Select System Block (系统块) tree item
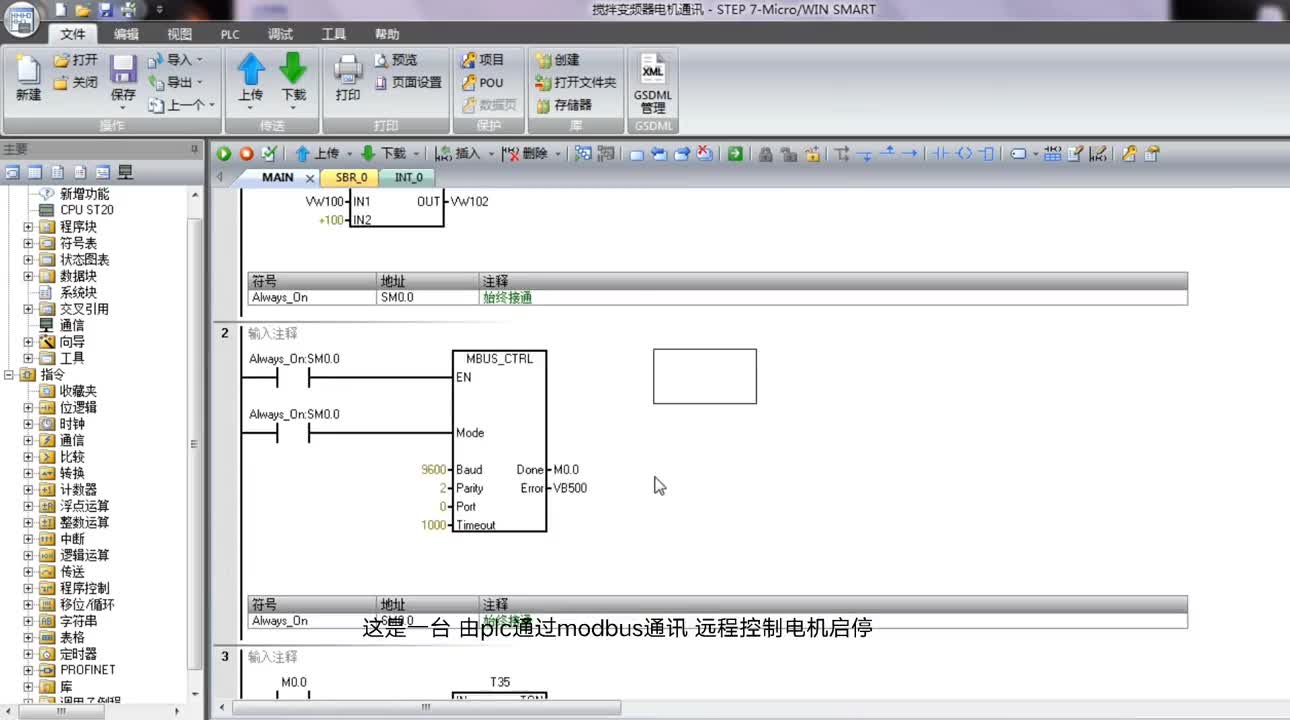 78,293
